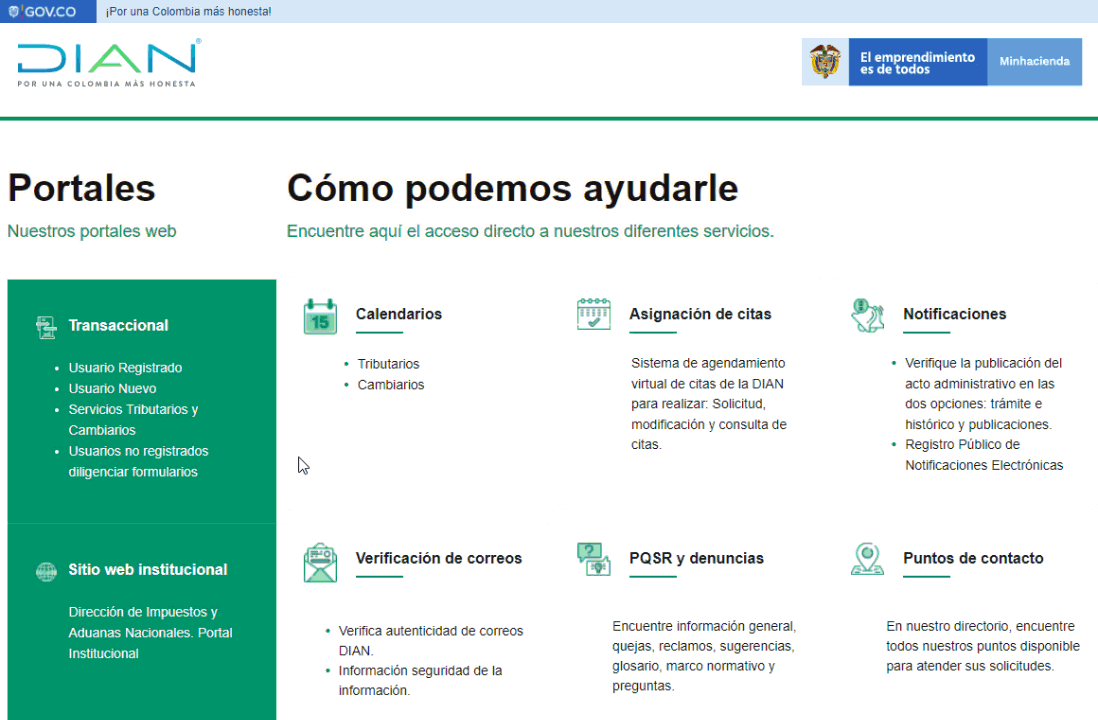This screenshot has height=720, width=1098.
Task: Open the Asignación de citas schedule icon
Action: tap(594, 314)
